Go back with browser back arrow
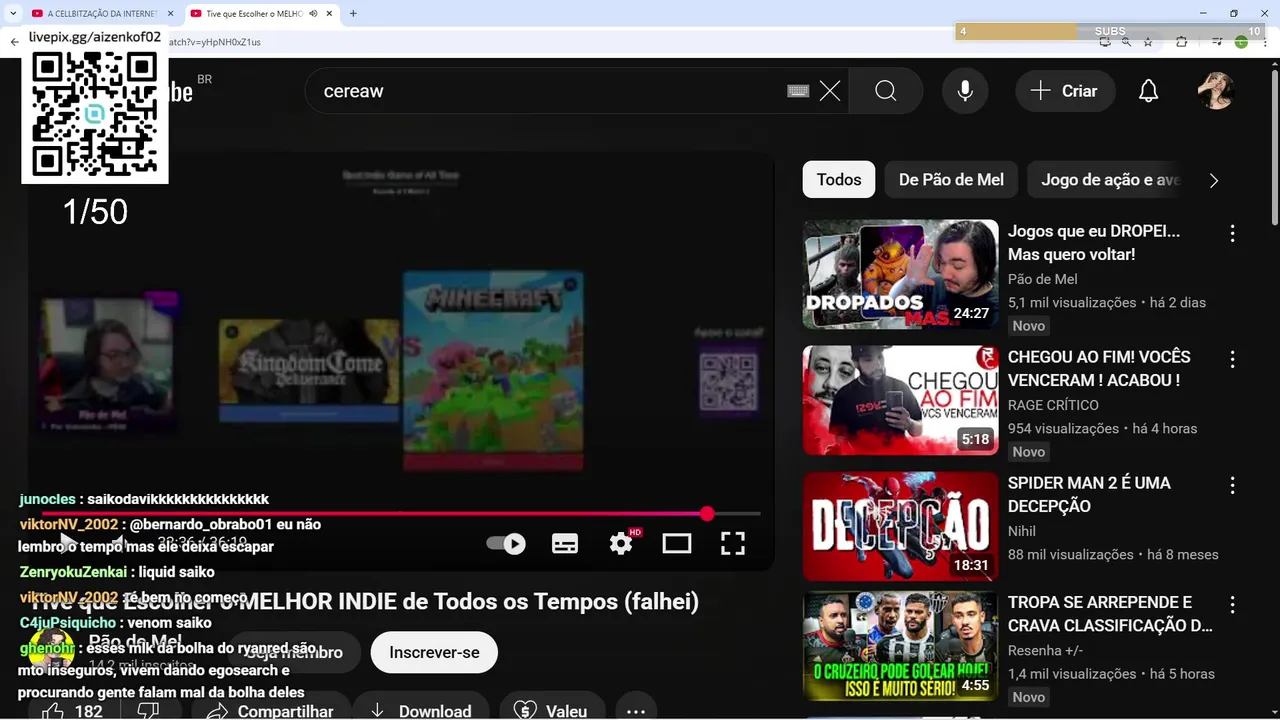The width and height of the screenshot is (1280, 720). (x=14, y=42)
